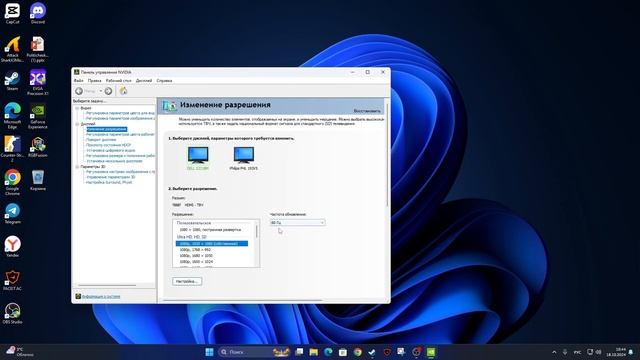Screen dimensions: 640x360
Task: Click the notification bell in tray
Action: tap(631, 352)
